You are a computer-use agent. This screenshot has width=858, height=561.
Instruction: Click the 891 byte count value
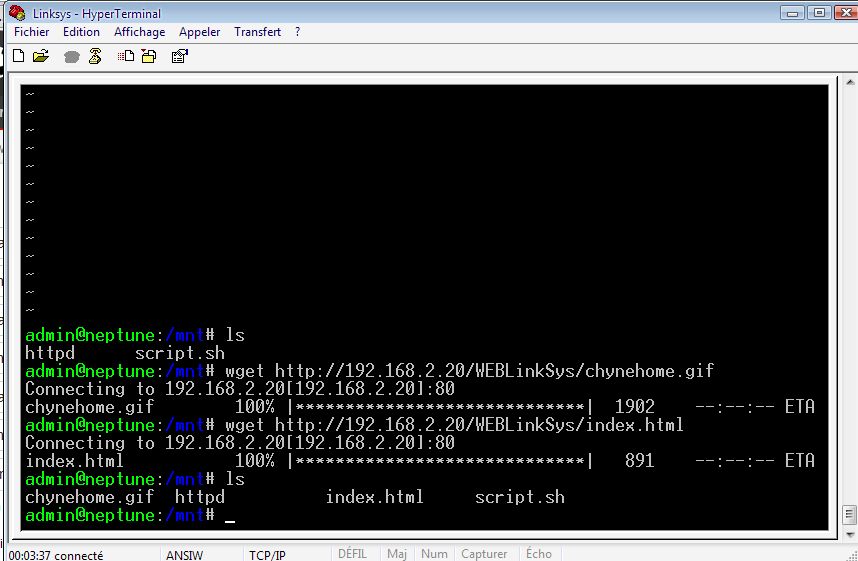[640, 460]
